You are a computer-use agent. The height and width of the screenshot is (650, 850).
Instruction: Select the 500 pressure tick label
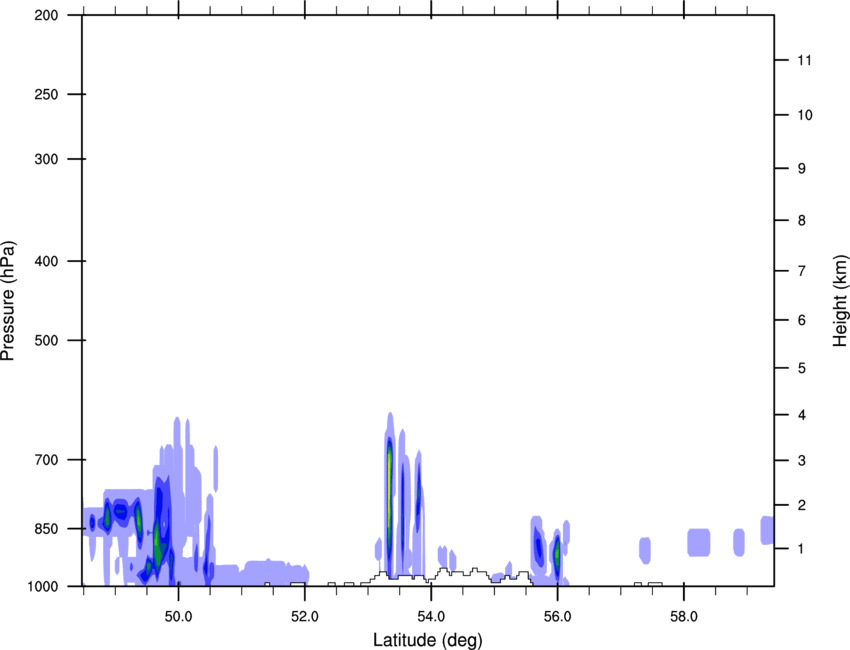pyautogui.click(x=46, y=340)
